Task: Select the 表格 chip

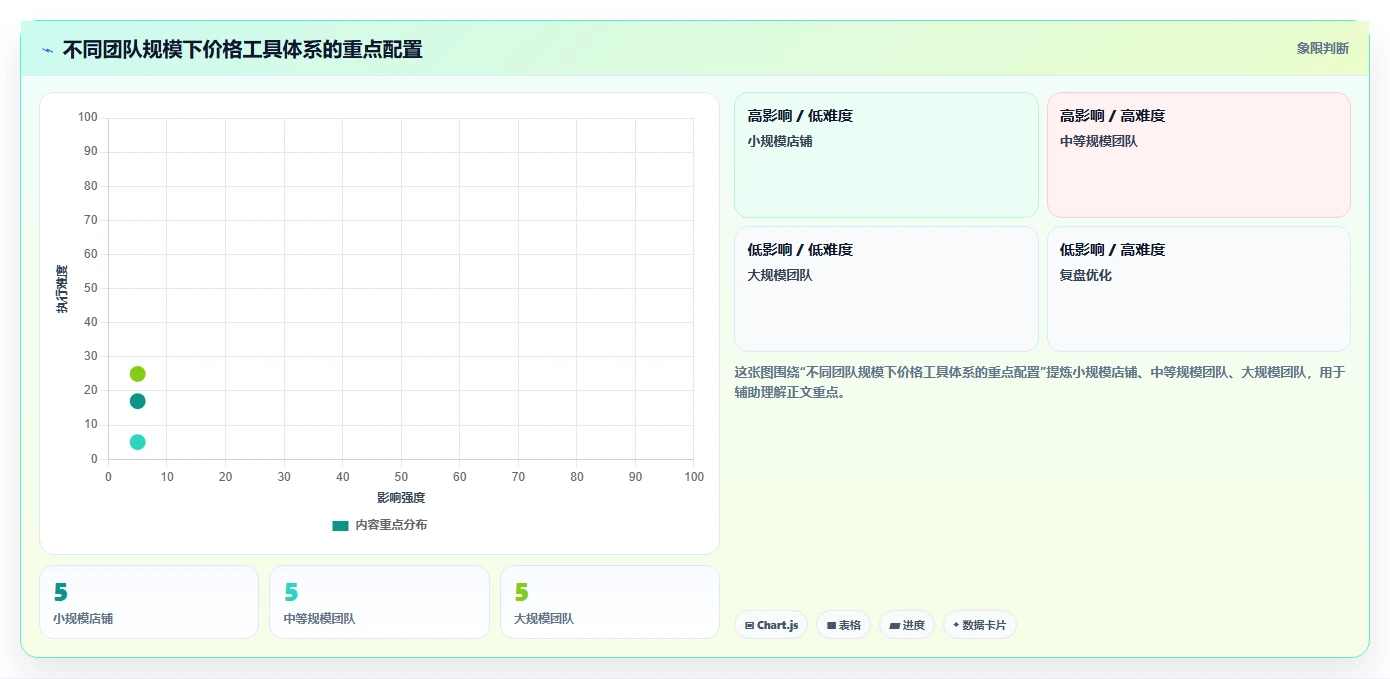Action: pos(843,625)
